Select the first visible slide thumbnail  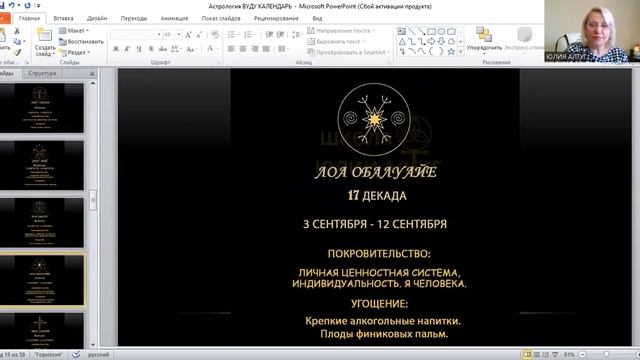42,108
